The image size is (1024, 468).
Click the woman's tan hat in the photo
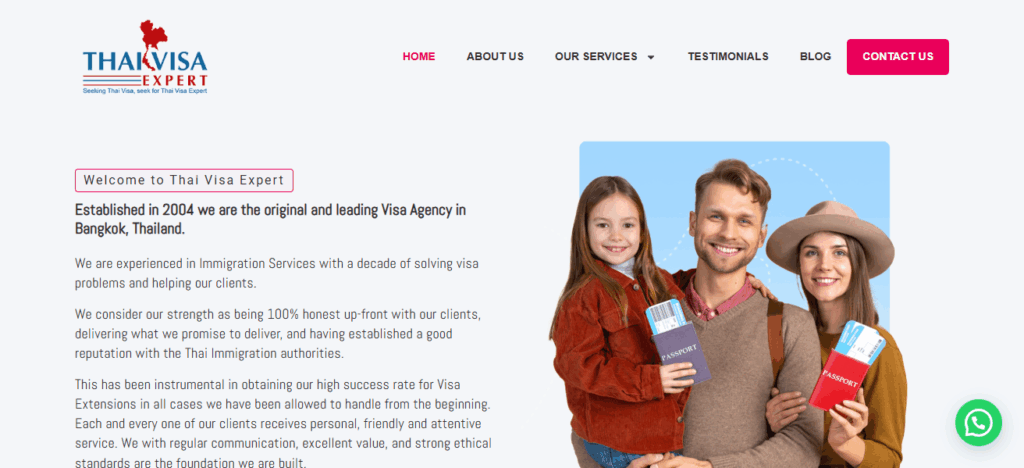click(x=830, y=237)
